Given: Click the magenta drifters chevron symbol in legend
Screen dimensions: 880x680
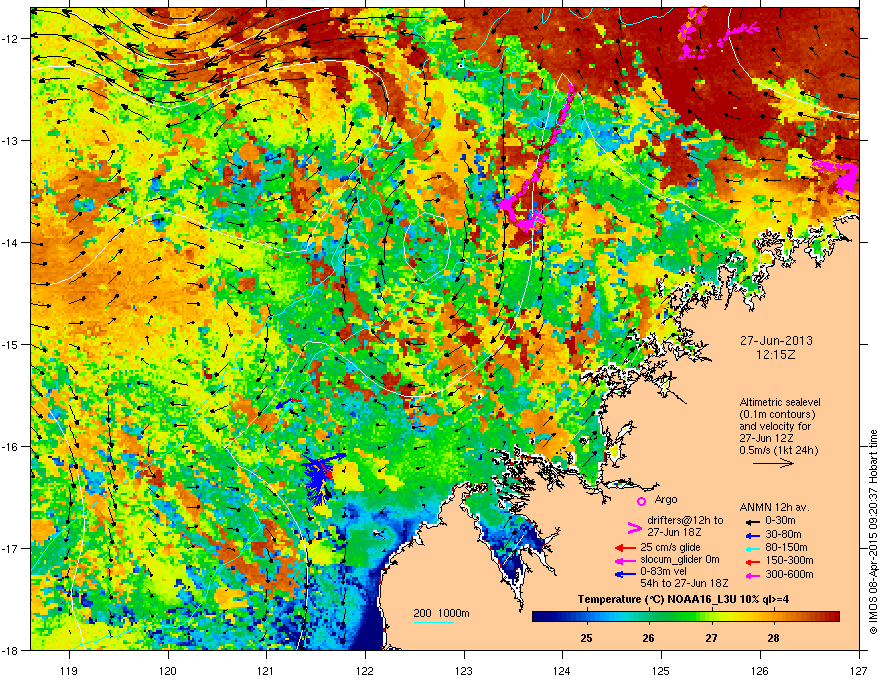Looking at the screenshot, I should point(634,527).
